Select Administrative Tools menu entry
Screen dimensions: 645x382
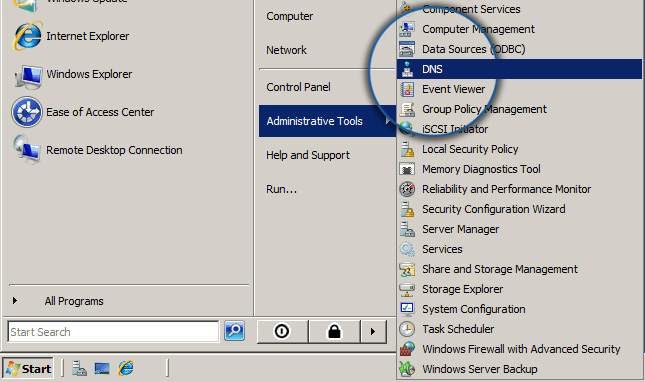click(327, 121)
